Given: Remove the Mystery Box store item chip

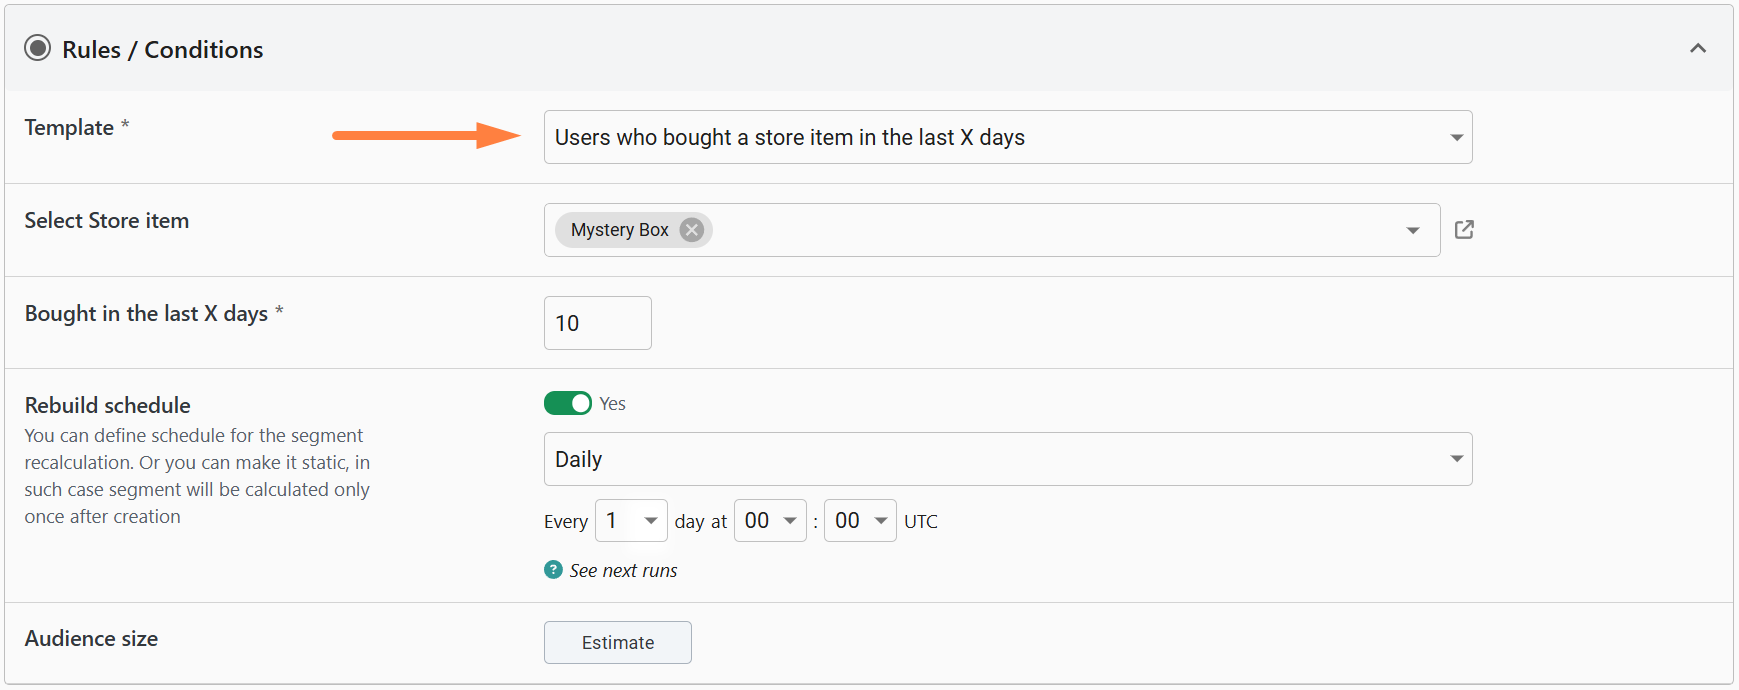Looking at the screenshot, I should (691, 230).
